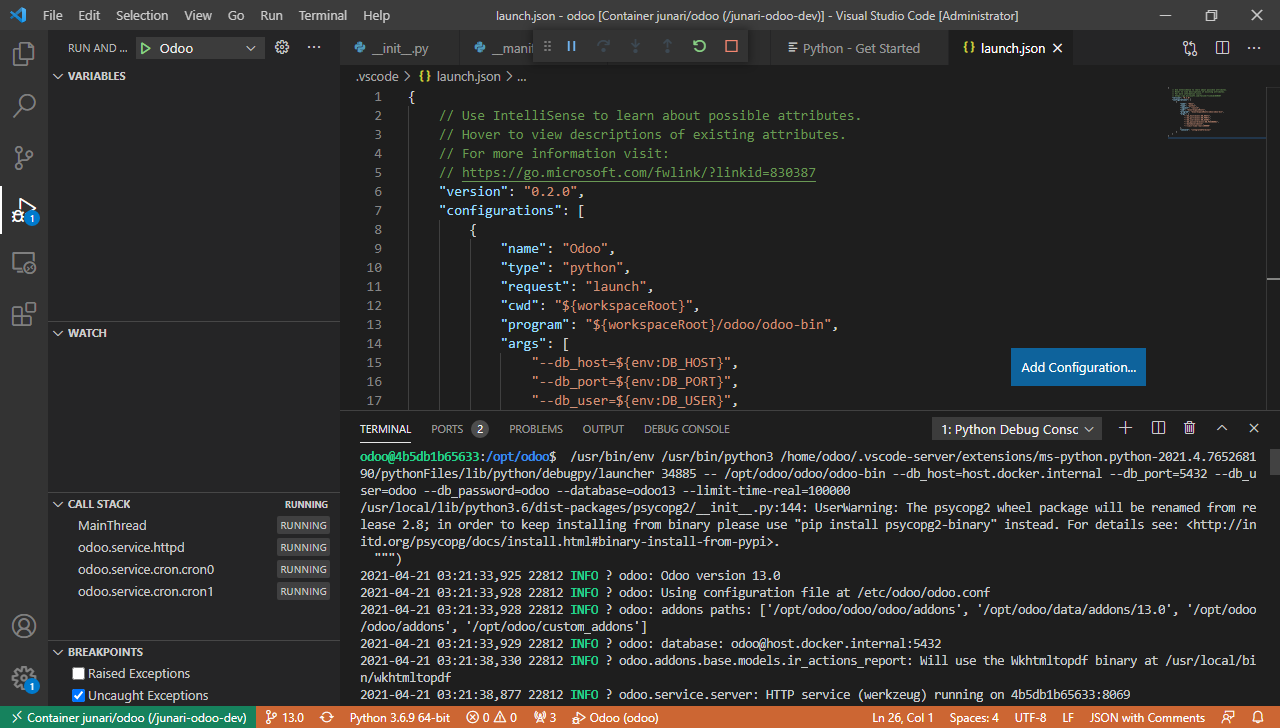Image resolution: width=1280 pixels, height=728 pixels.
Task: Stop the debug session
Action: click(x=731, y=47)
